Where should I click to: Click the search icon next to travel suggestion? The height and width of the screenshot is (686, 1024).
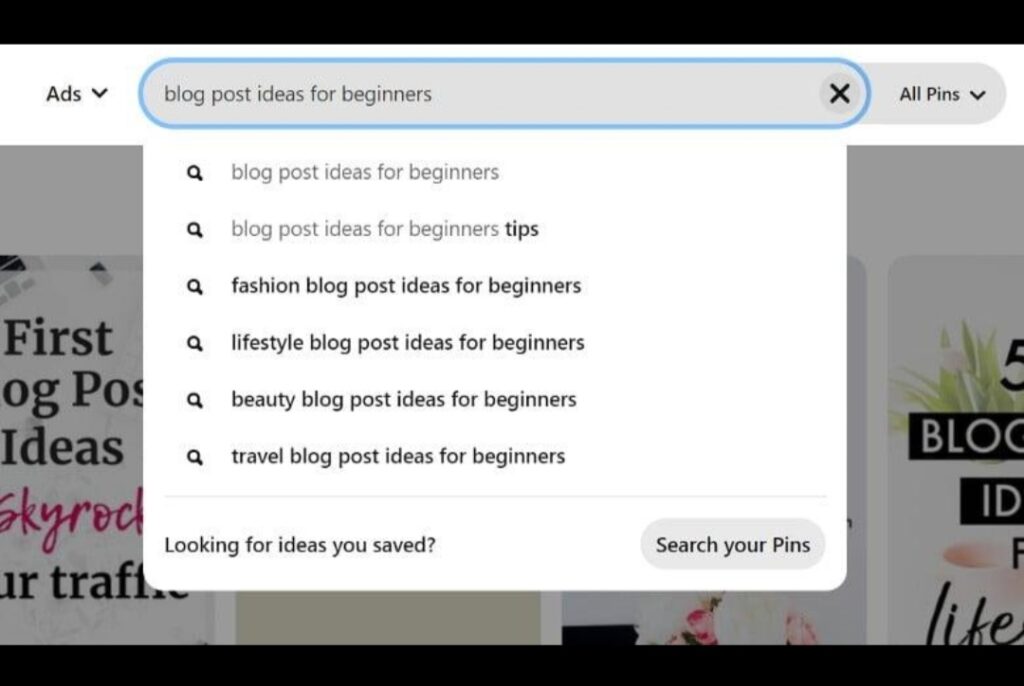tap(194, 456)
